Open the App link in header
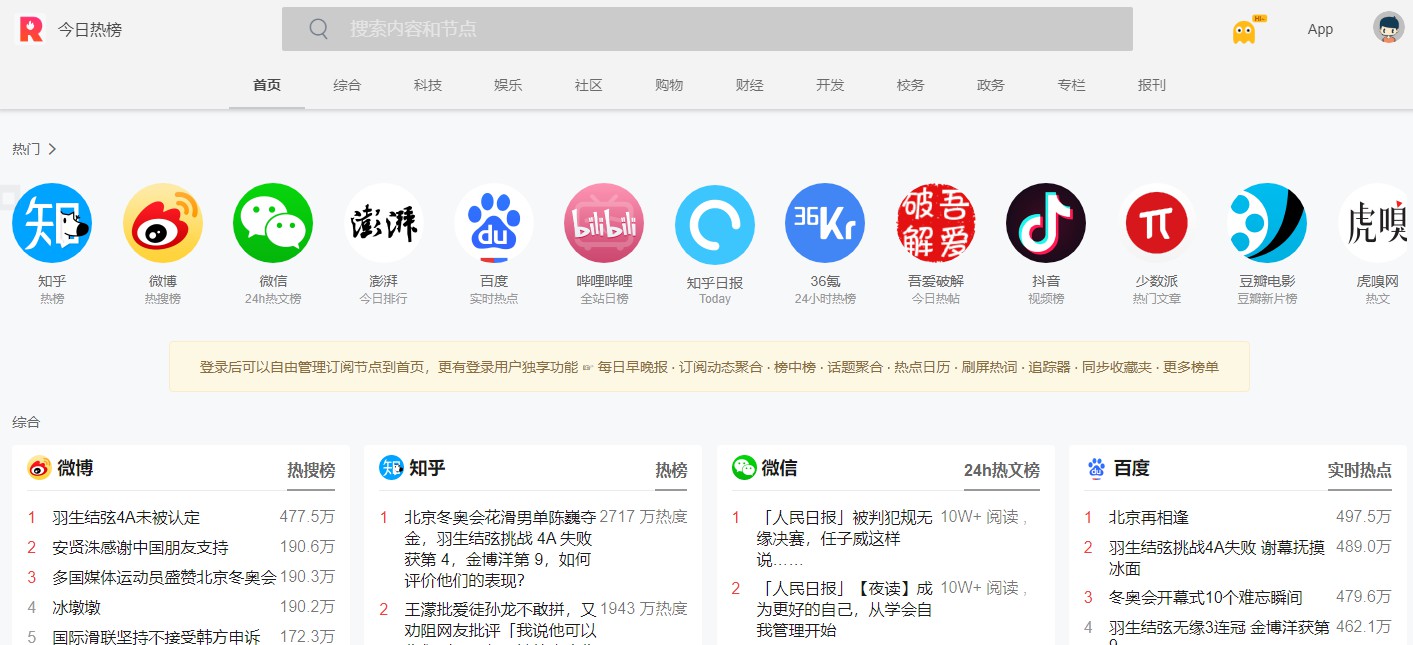Viewport: 1413px width, 645px height. click(1320, 29)
